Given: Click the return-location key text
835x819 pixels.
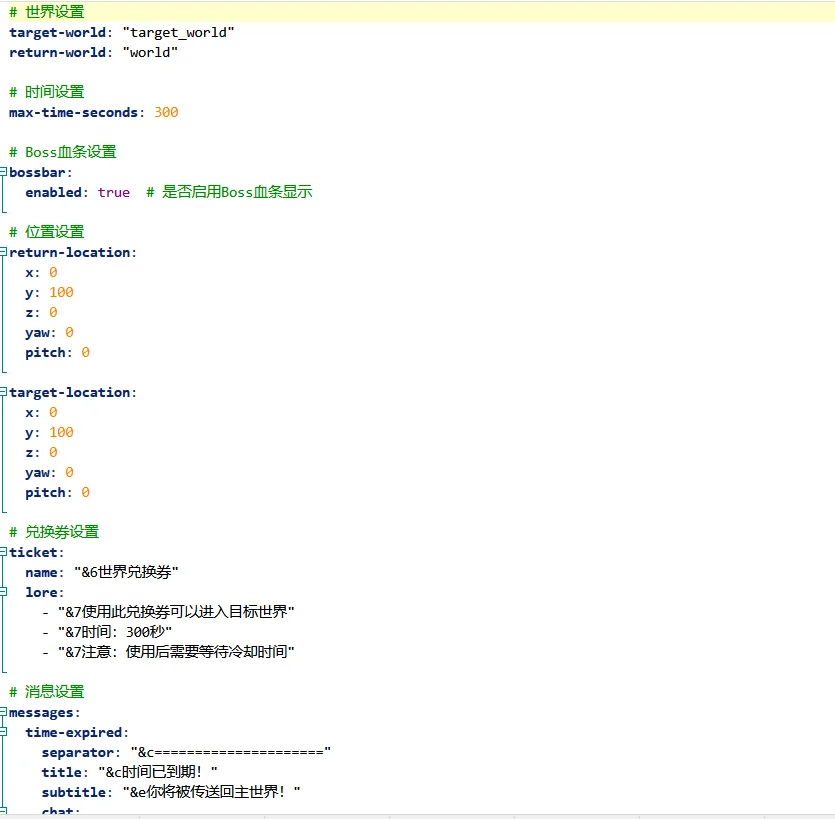Looking at the screenshot, I should (x=70, y=252).
